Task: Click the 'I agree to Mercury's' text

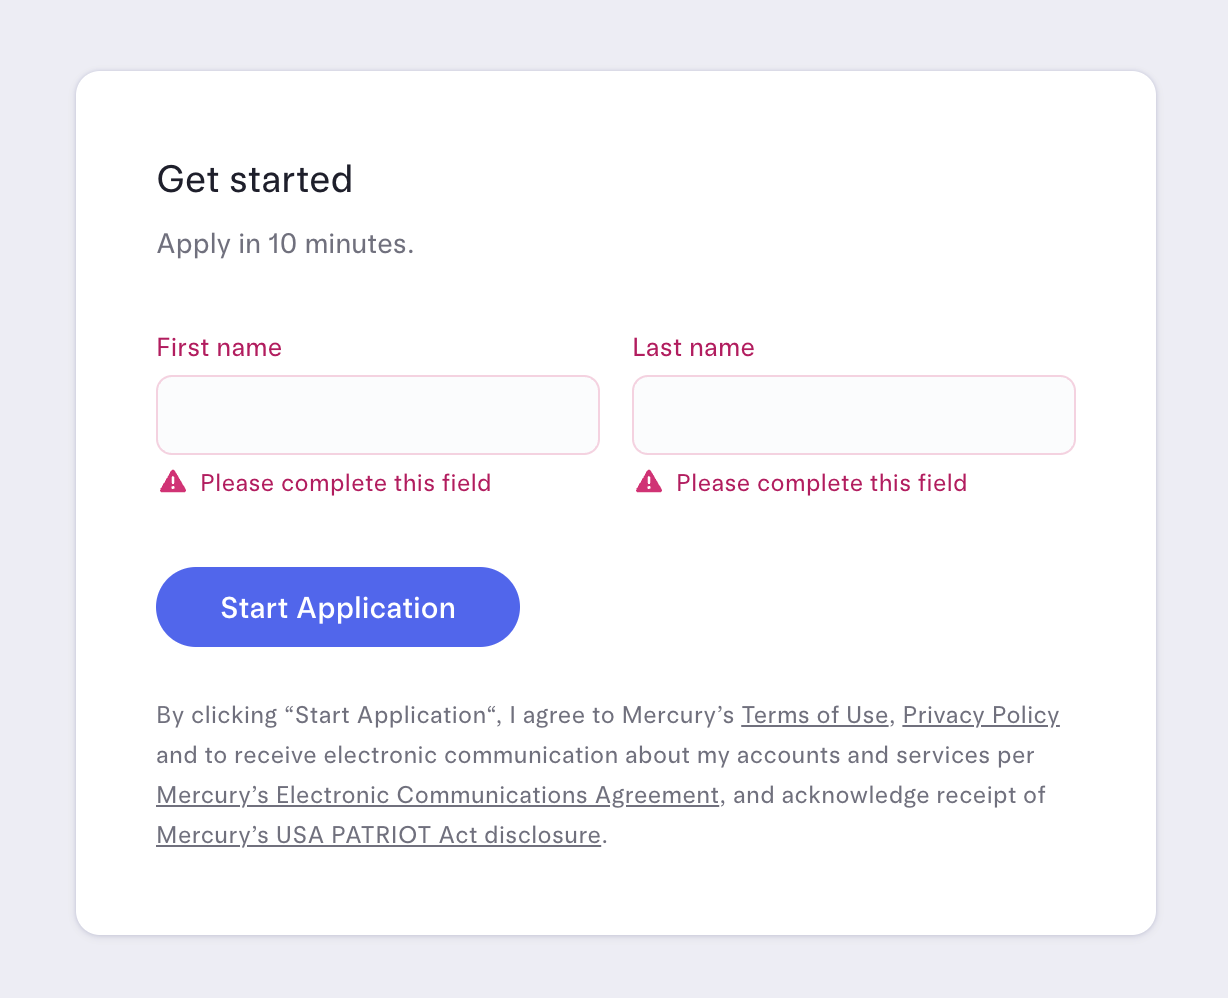Action: [622, 715]
